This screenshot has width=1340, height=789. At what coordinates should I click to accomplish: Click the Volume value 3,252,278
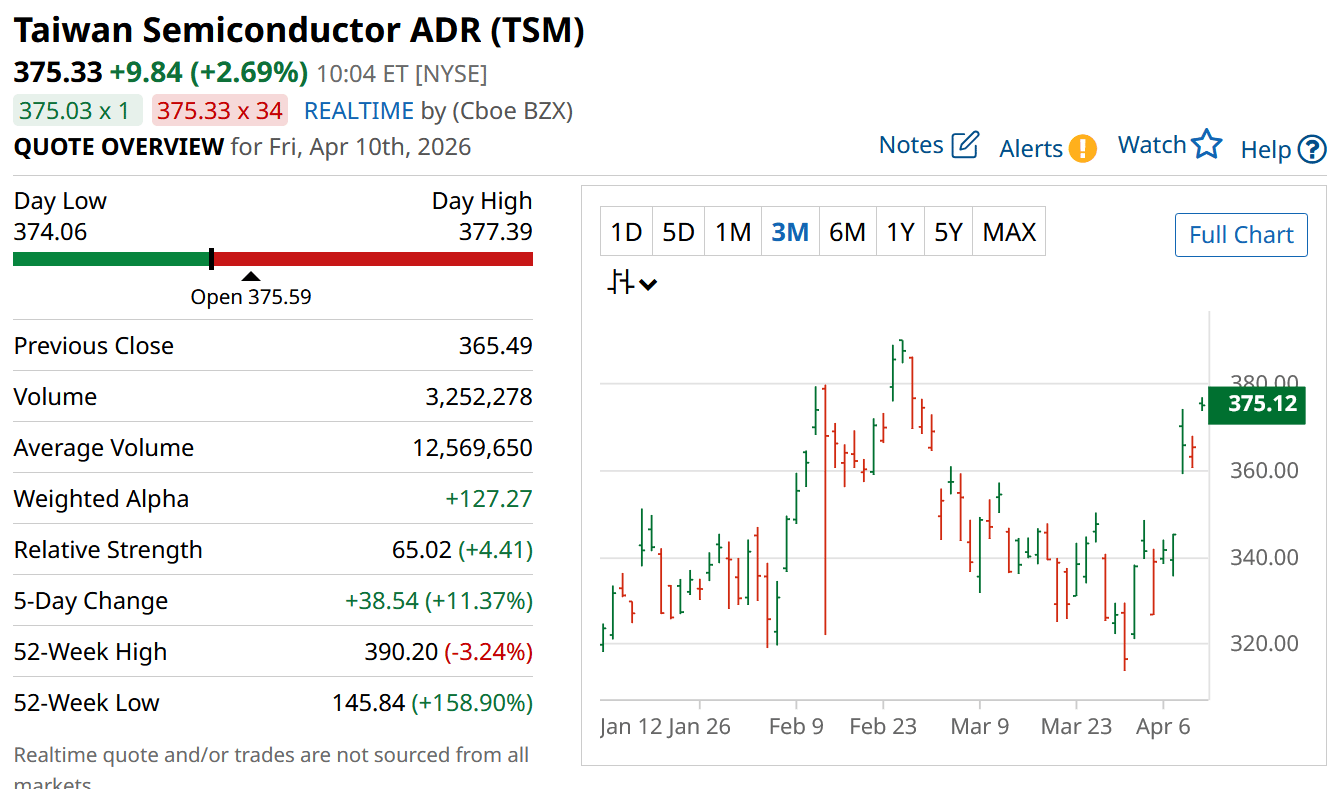click(x=479, y=397)
